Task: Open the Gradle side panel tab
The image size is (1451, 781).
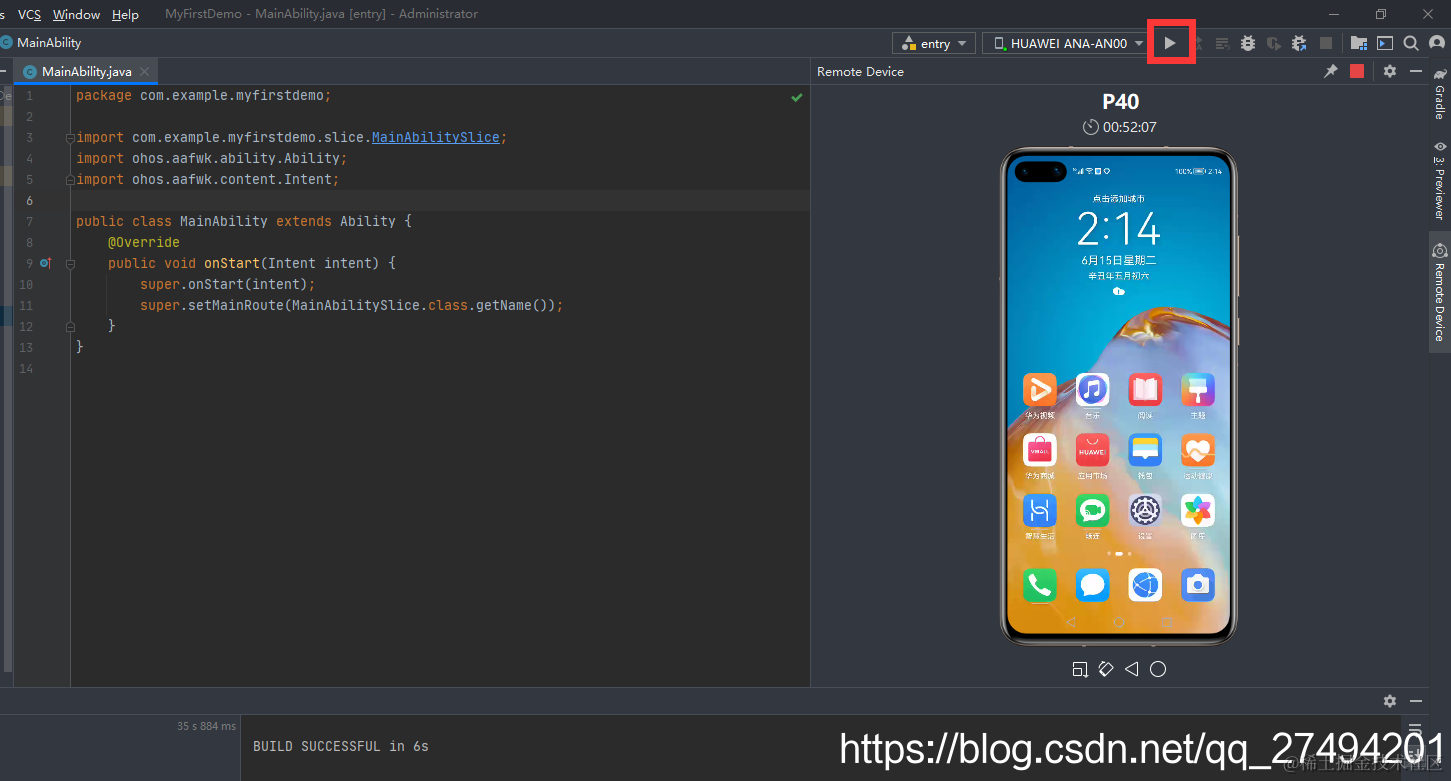Action: 1440,93
